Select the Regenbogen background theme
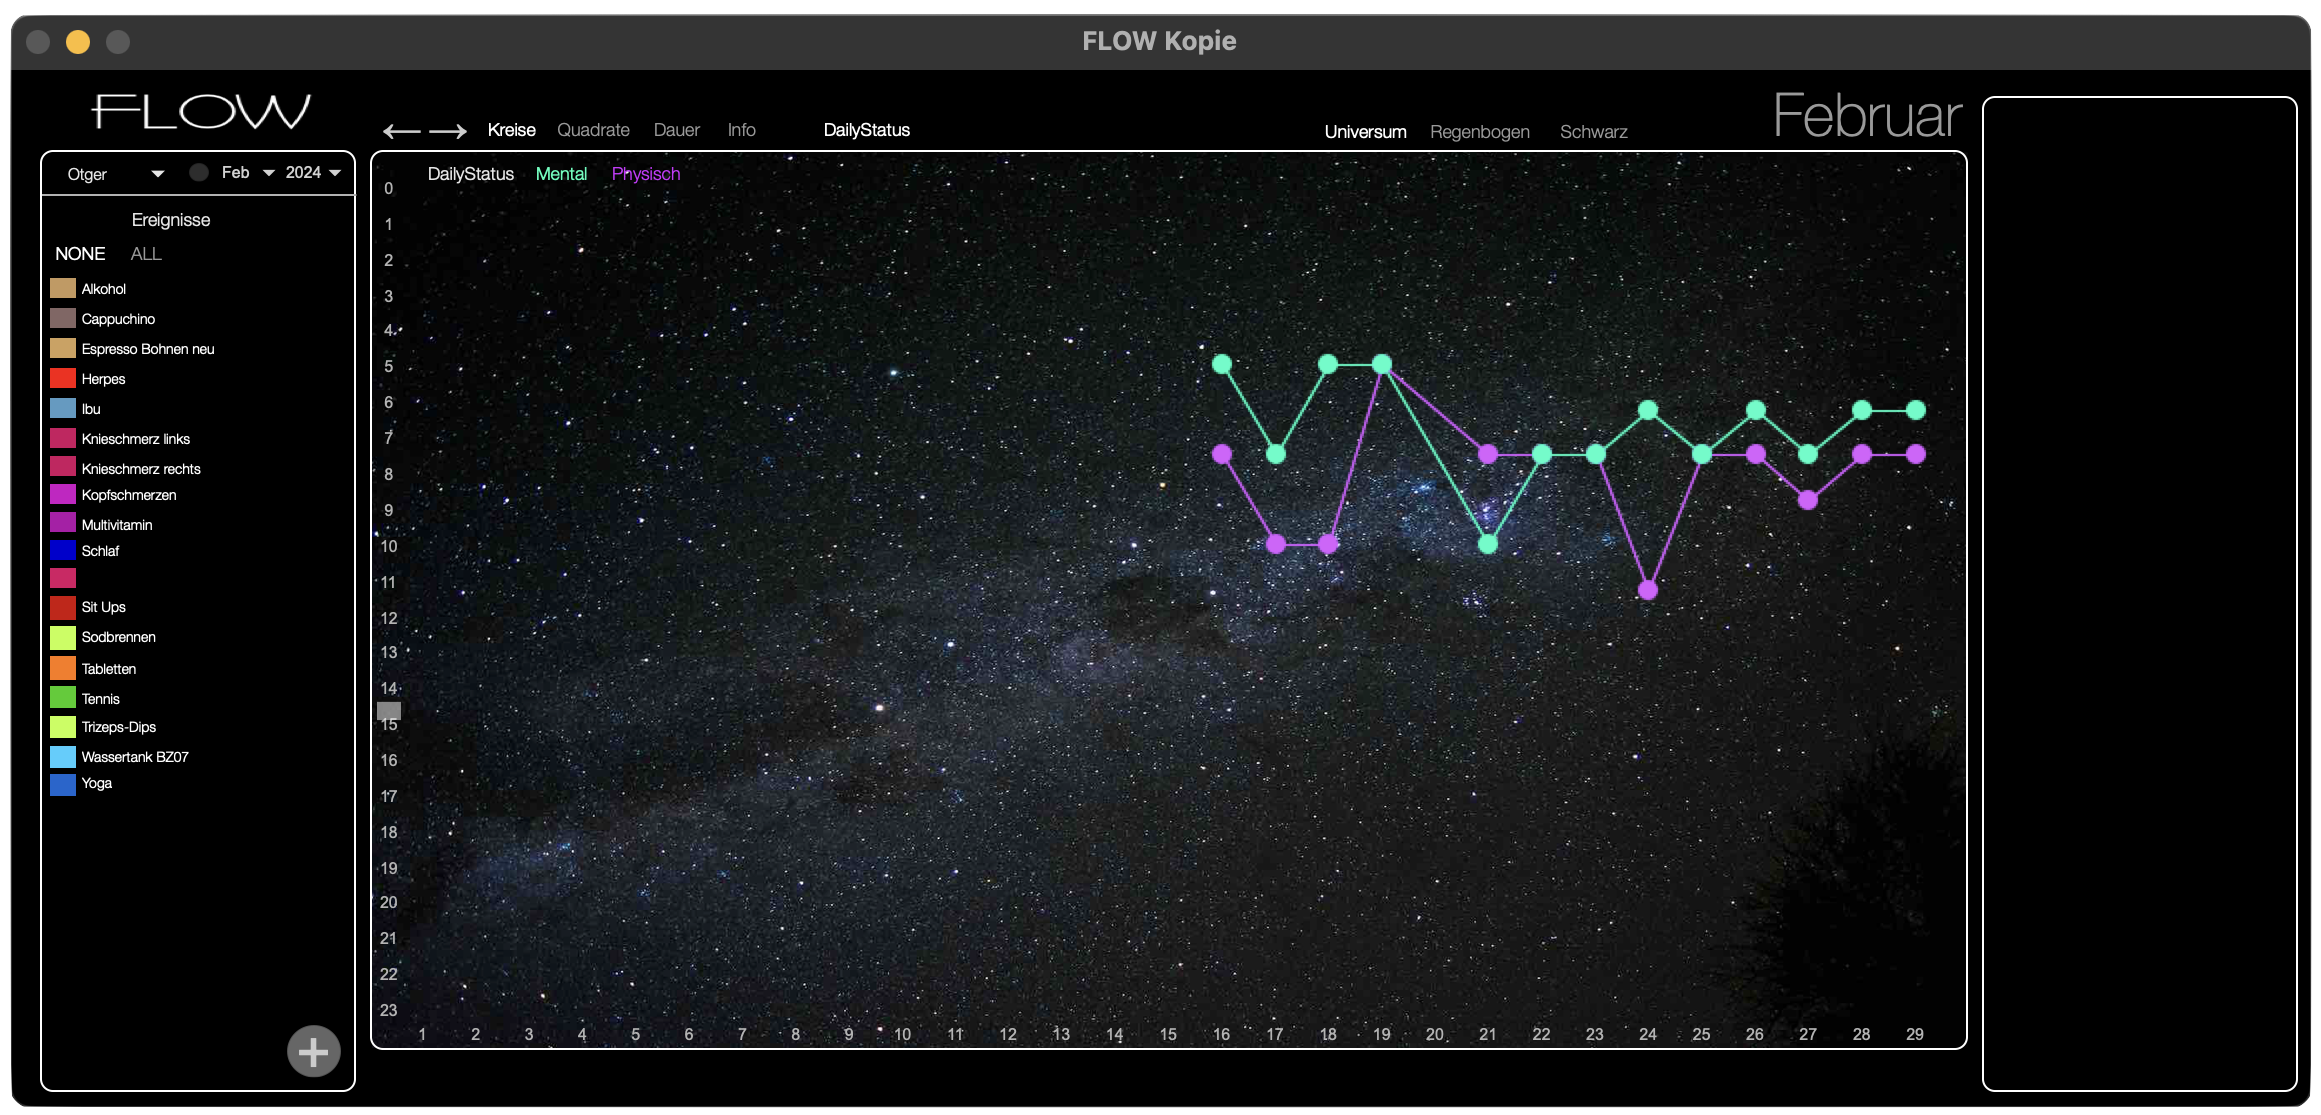2321x1115 pixels. coord(1479,132)
